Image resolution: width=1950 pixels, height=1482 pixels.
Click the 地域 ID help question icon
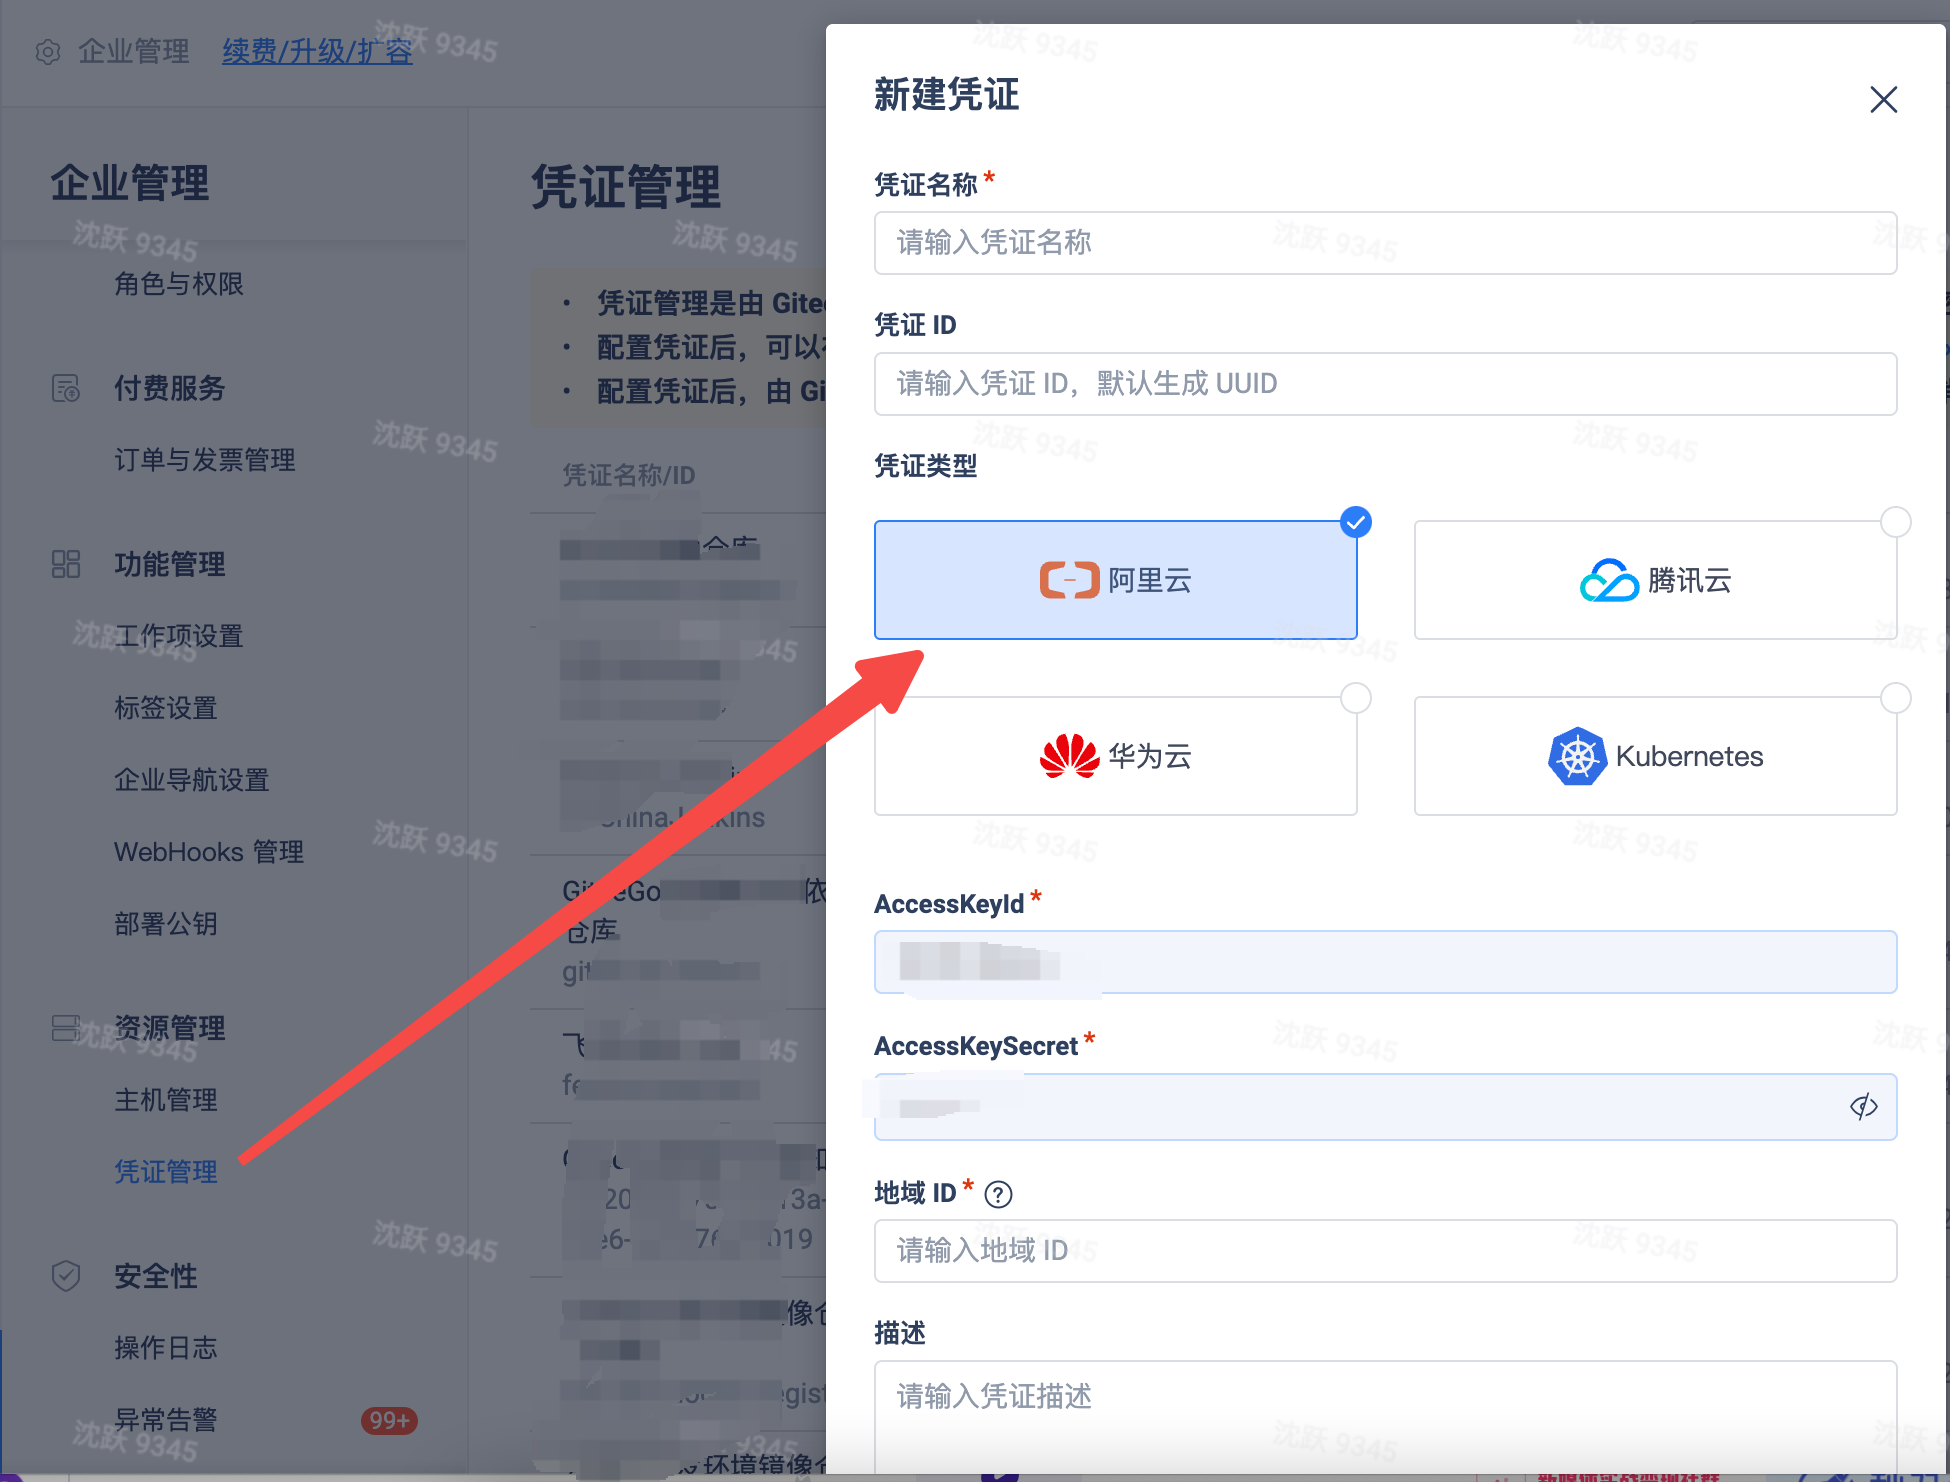pyautogui.click(x=998, y=1194)
